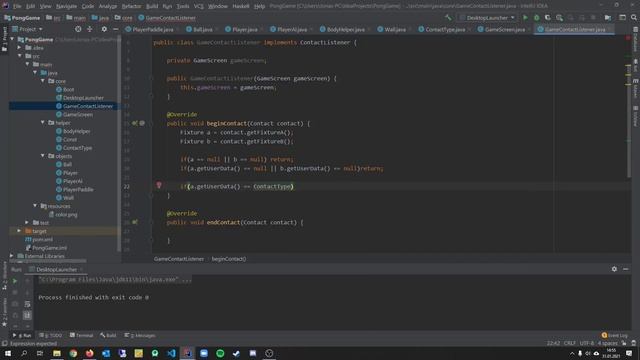Open Wall class in project tree
640x360 pixels.
tap(68, 198)
